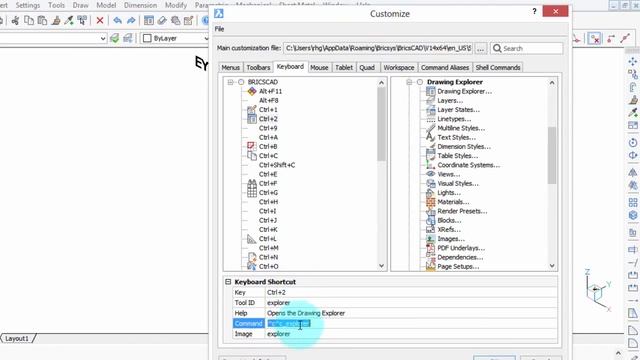Click the BricsCAD logo in Customize title bar

tap(219, 13)
